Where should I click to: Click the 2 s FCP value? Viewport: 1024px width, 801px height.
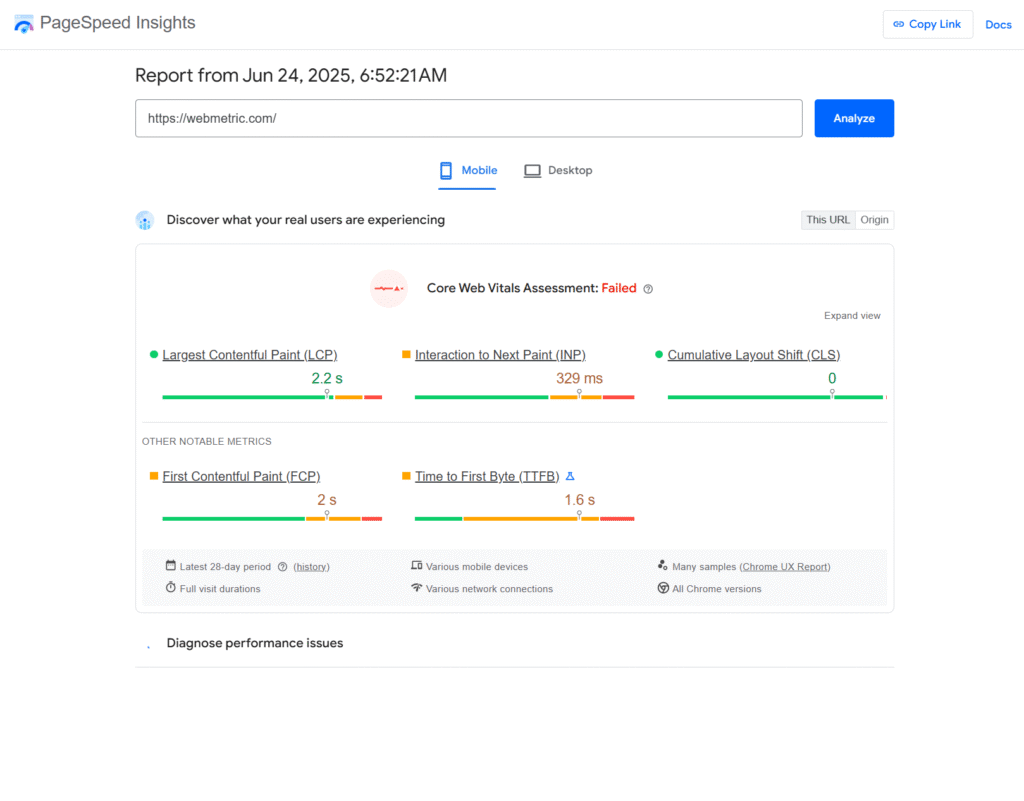[327, 499]
